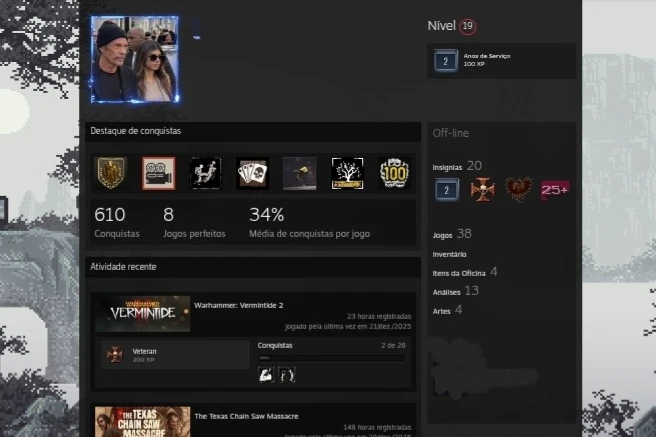Open The Texas Chain Saw Massacre thumbnail
656x437 pixels.
pyautogui.click(x=142, y=421)
